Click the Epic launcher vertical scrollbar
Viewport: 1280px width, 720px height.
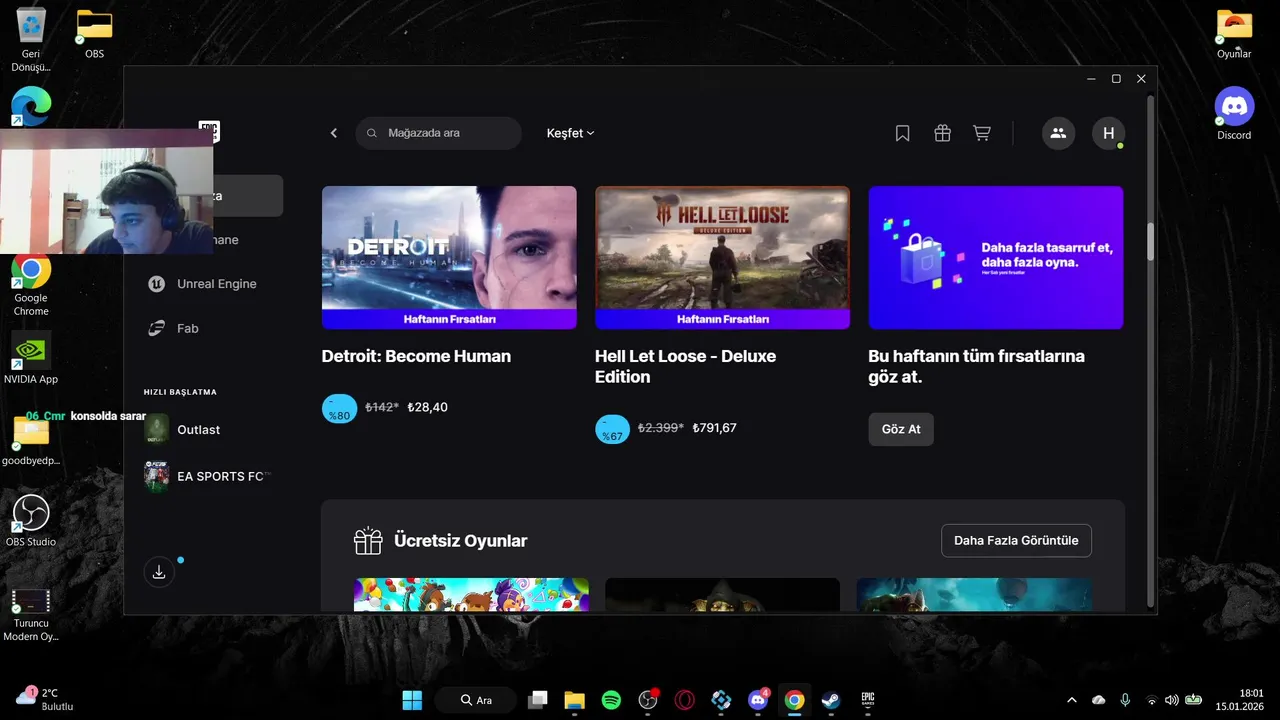coord(1150,240)
